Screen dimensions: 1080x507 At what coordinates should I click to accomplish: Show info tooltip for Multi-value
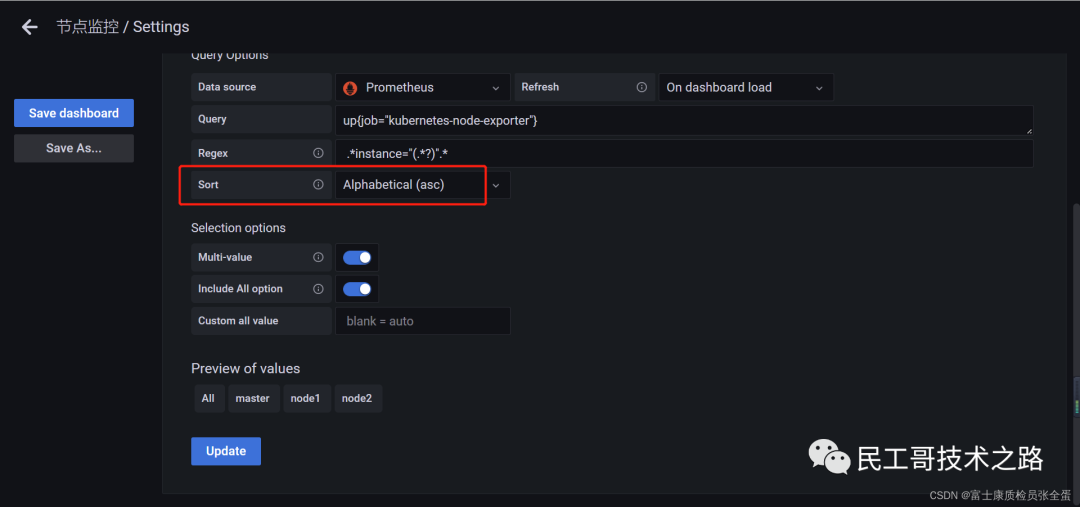(x=318, y=257)
